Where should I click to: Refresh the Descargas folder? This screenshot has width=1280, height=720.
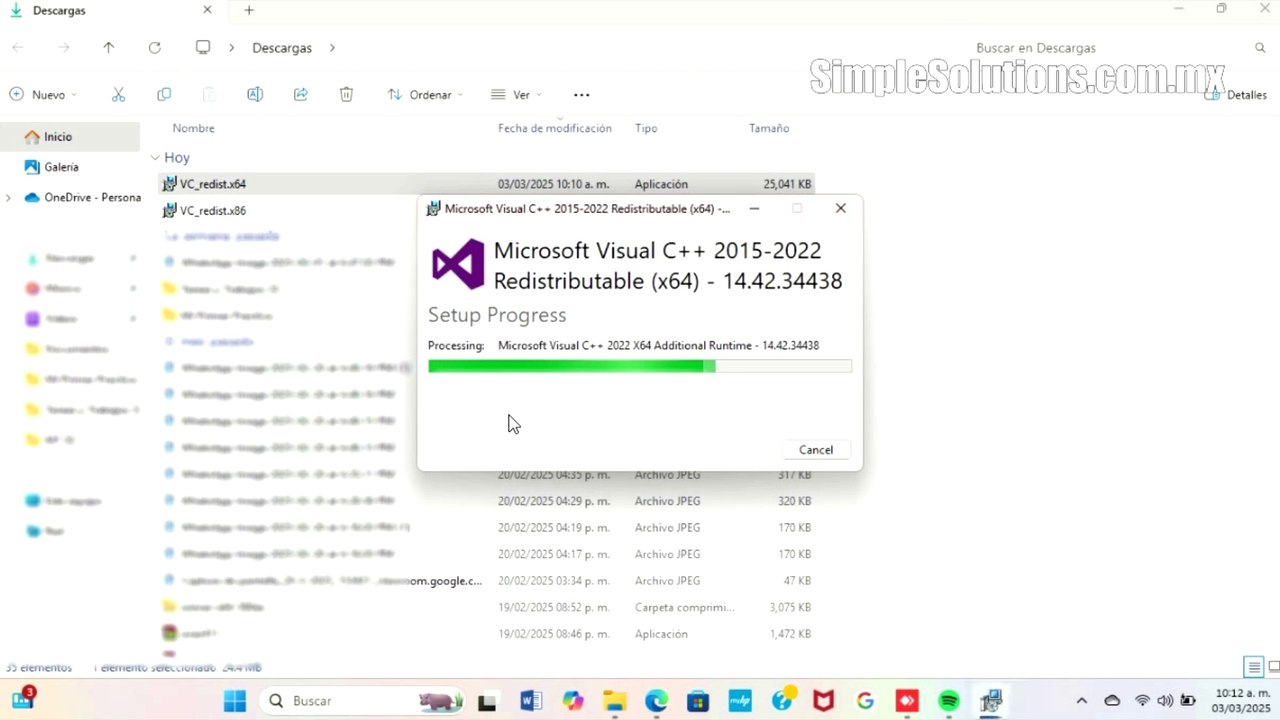tap(154, 48)
